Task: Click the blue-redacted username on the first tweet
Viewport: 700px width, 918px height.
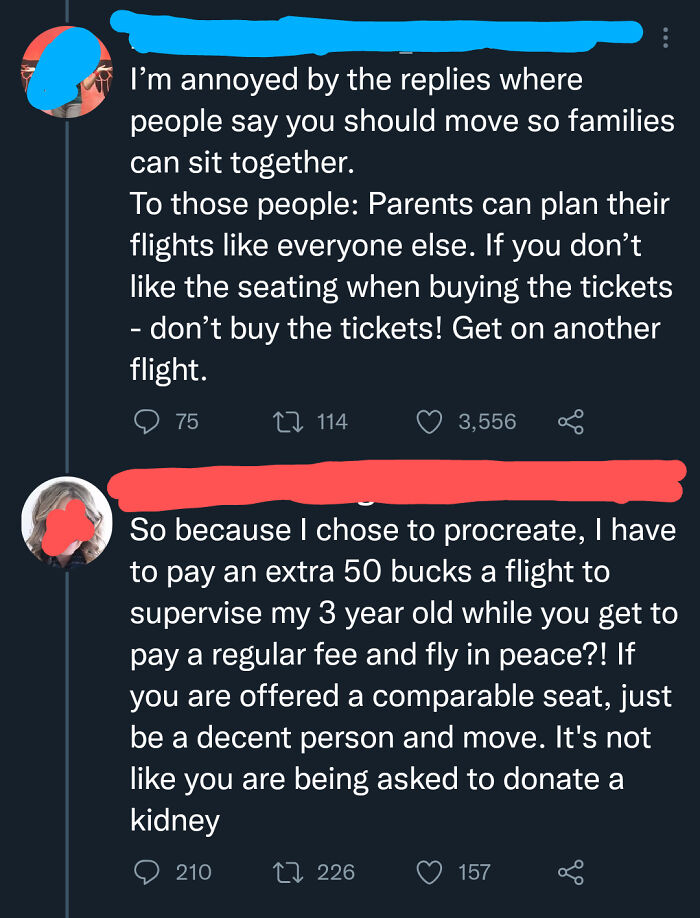Action: [x=380, y=32]
